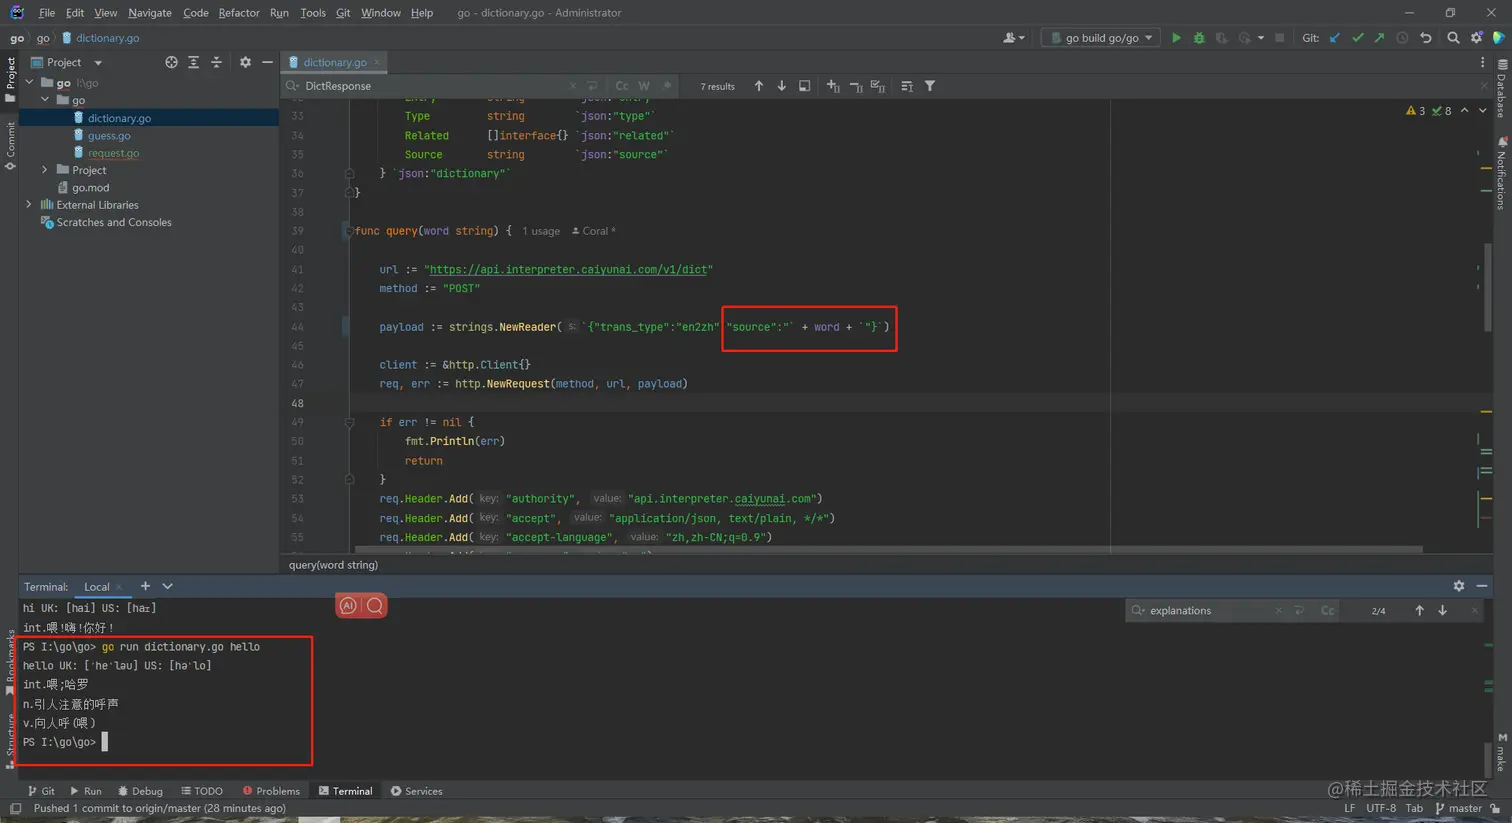Collapse all in Project panel
Screen dimensions: 1512x823
click(216, 62)
